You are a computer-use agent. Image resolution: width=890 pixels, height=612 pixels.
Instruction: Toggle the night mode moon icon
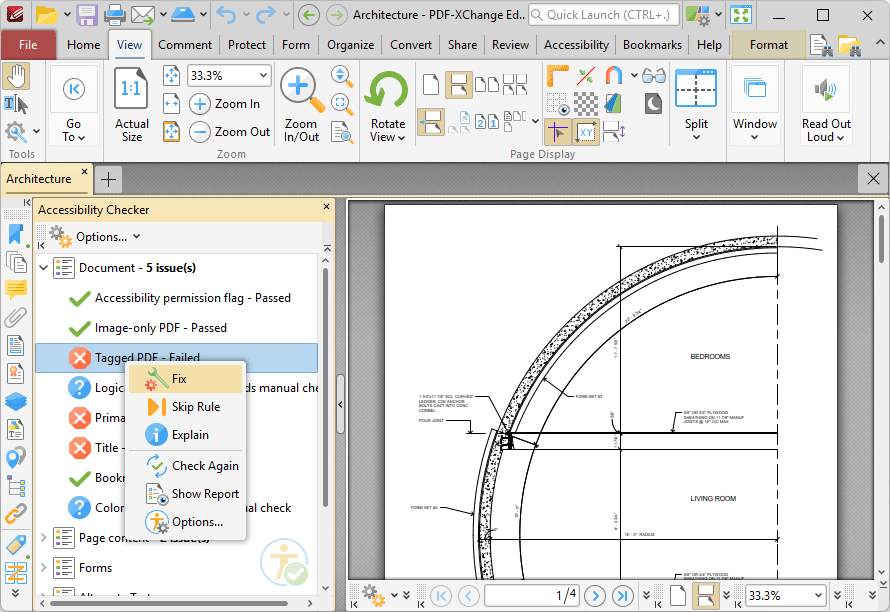coord(653,104)
